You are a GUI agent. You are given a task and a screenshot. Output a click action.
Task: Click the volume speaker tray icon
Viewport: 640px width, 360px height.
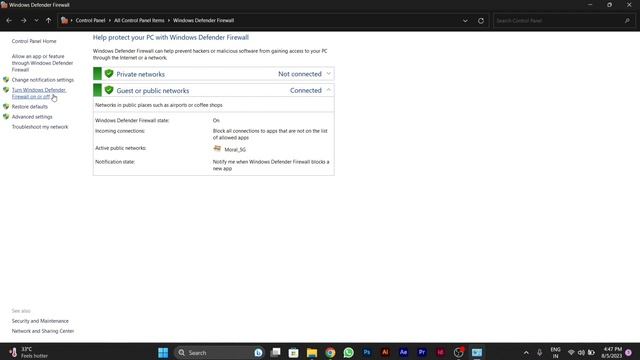tap(581, 353)
